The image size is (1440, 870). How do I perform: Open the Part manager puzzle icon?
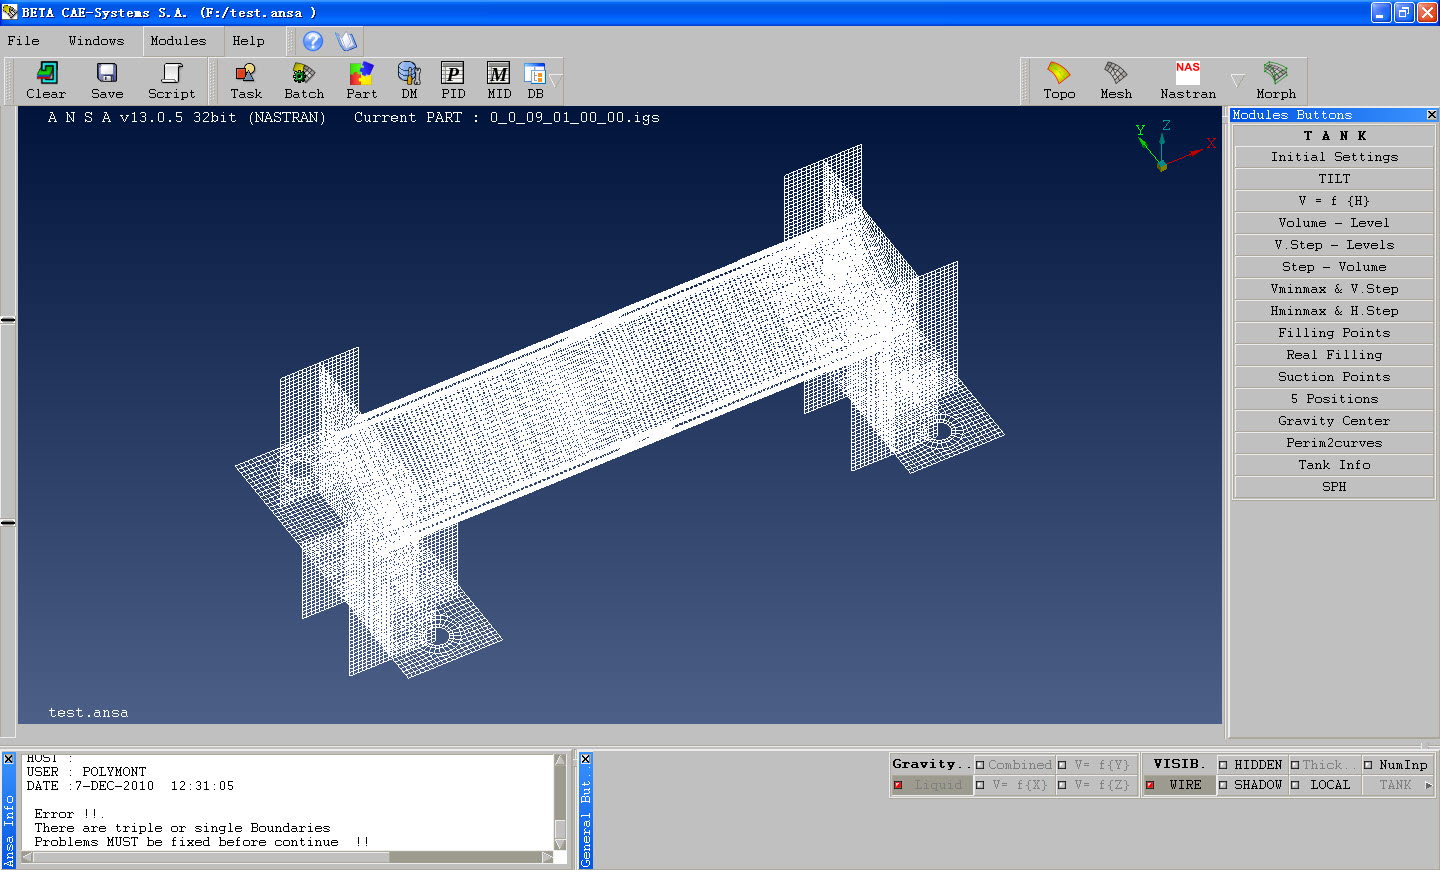(361, 80)
